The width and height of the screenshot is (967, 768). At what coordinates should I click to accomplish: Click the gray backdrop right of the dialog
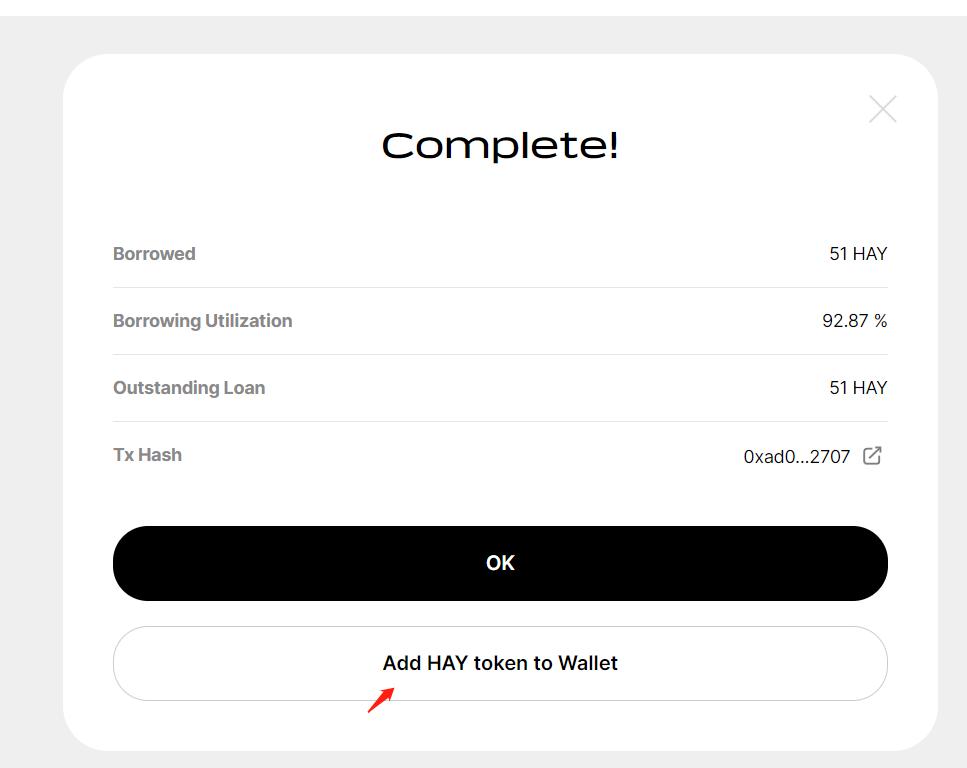click(952, 400)
